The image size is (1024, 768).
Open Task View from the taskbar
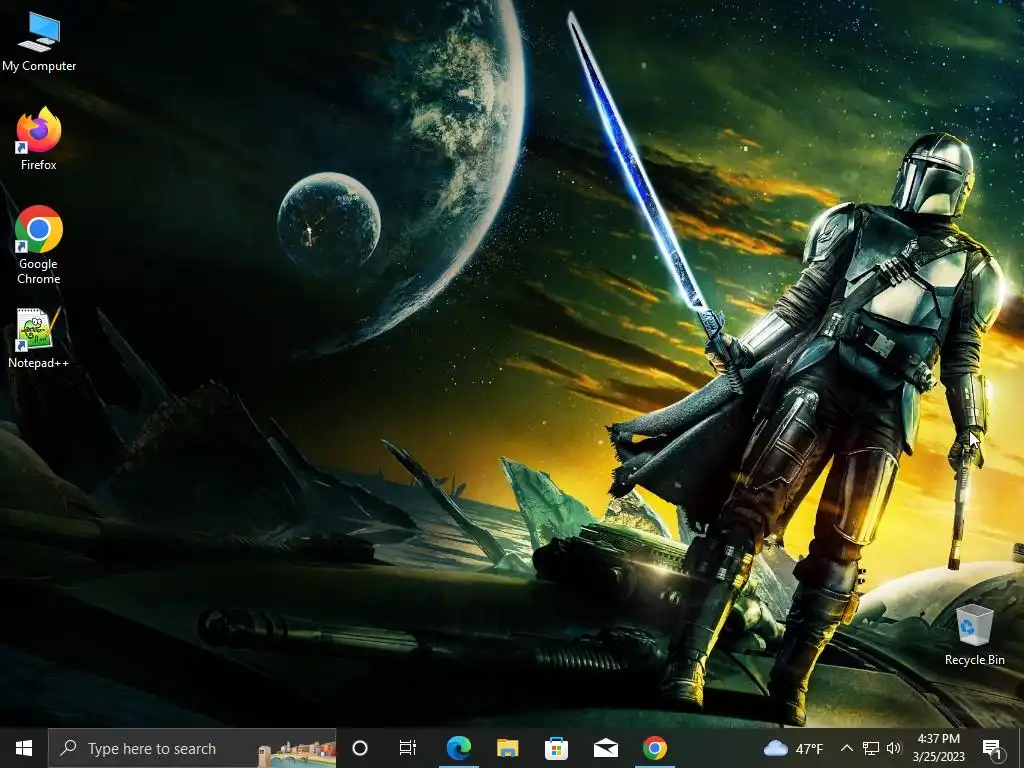click(408, 748)
